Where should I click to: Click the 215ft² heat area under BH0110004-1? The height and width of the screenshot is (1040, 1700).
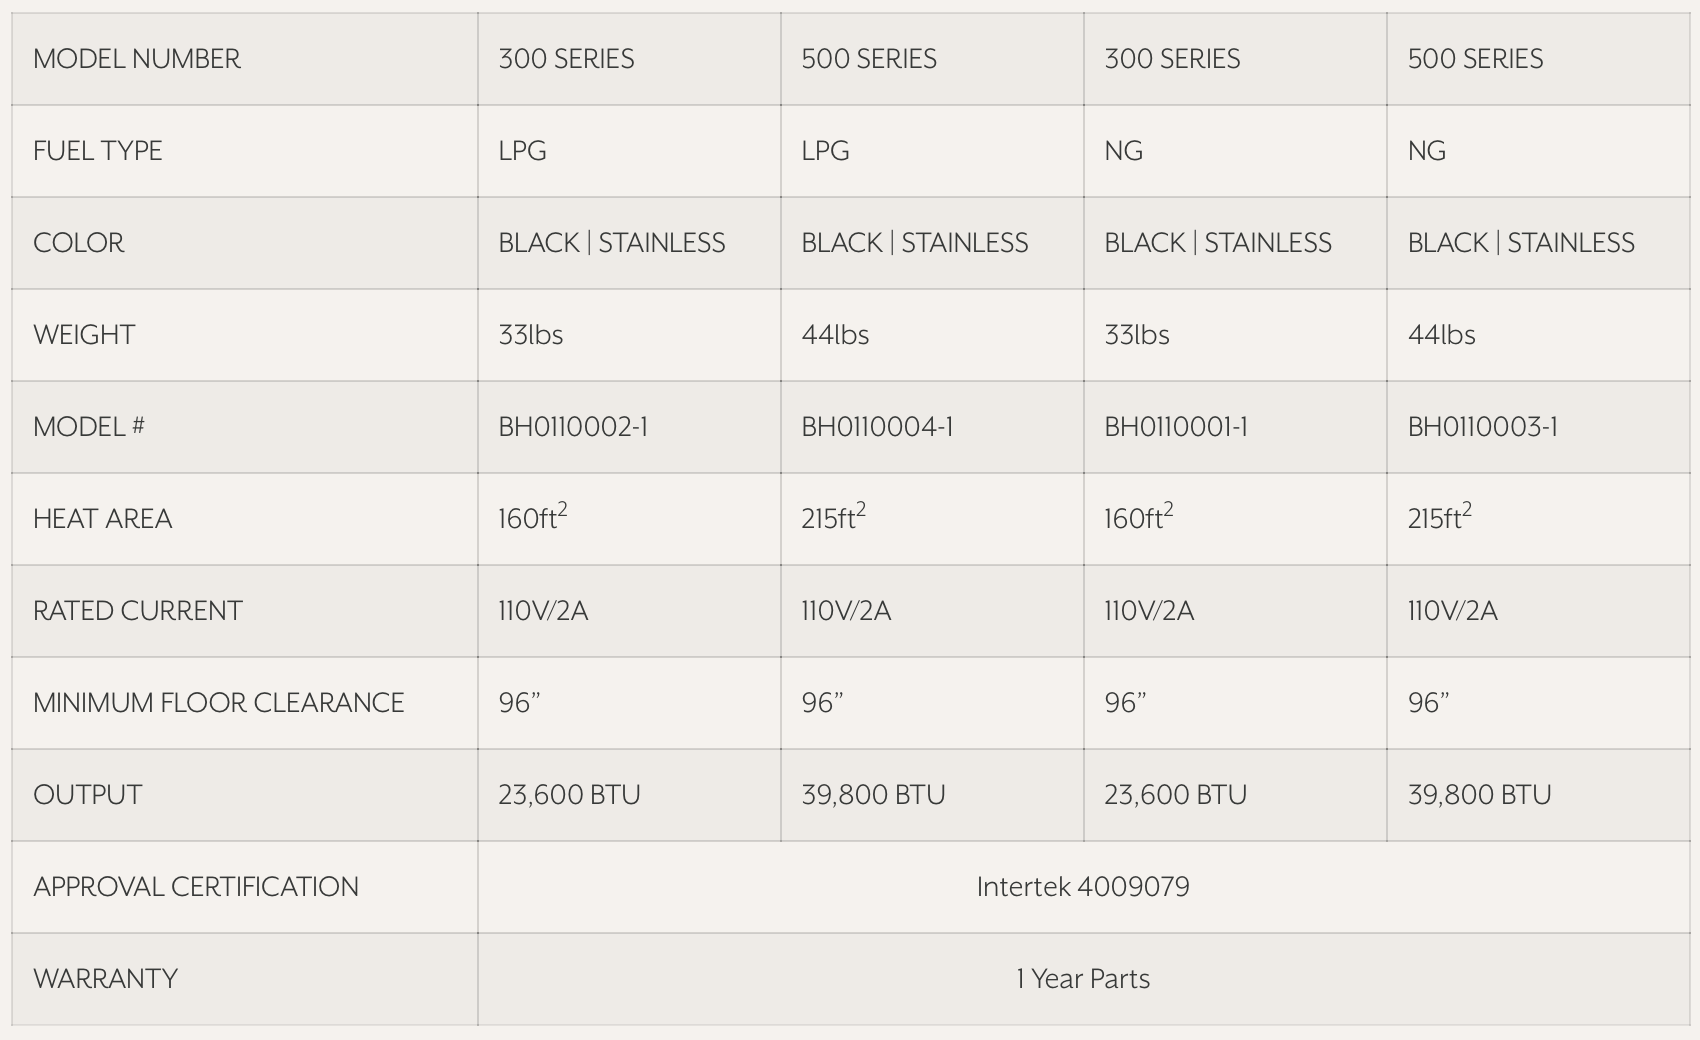pyautogui.click(x=833, y=518)
